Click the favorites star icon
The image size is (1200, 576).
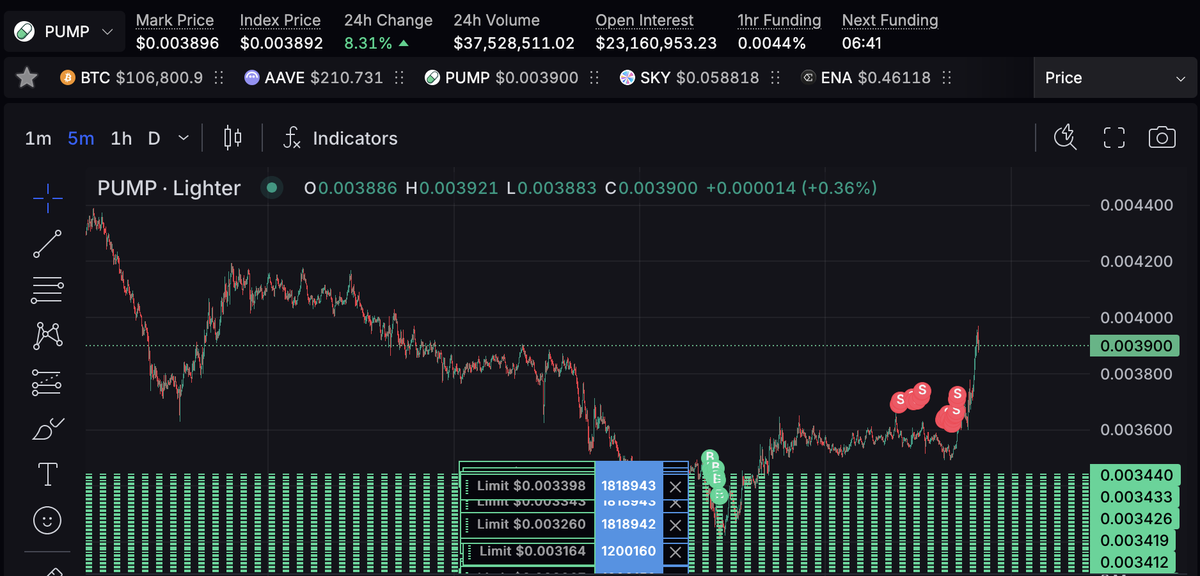(27, 78)
